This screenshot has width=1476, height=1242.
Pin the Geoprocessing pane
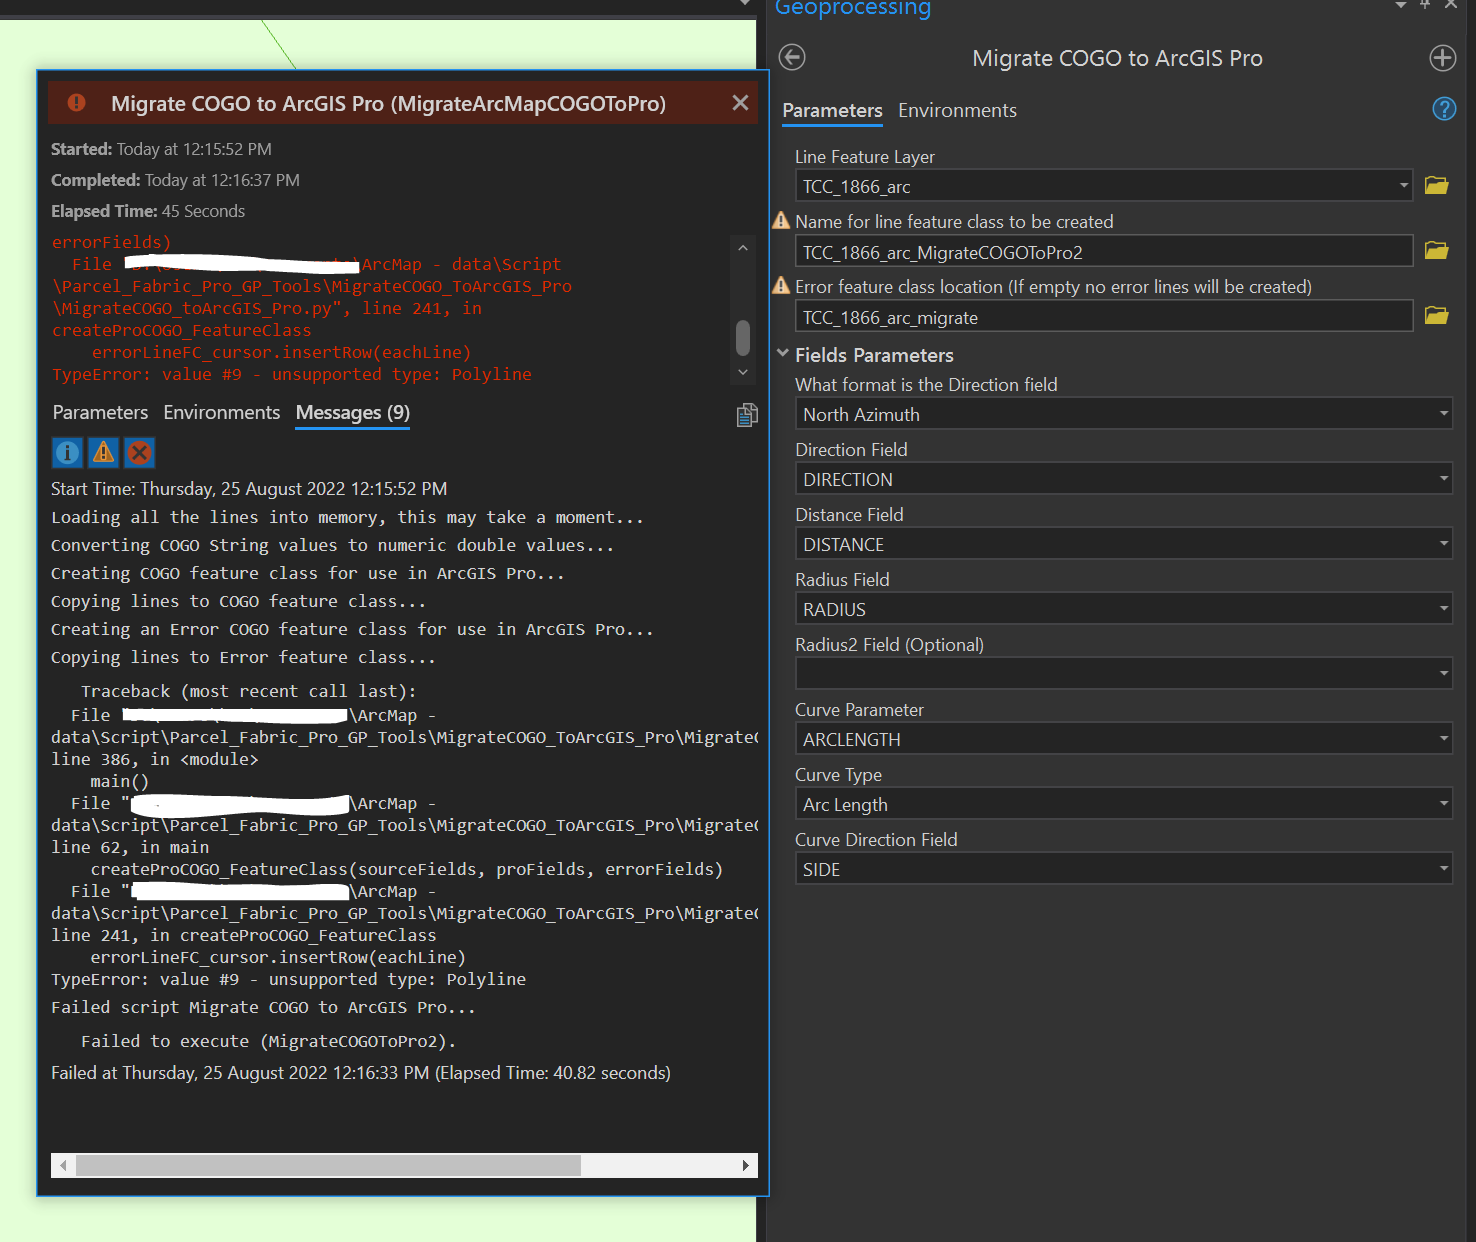(1423, 6)
